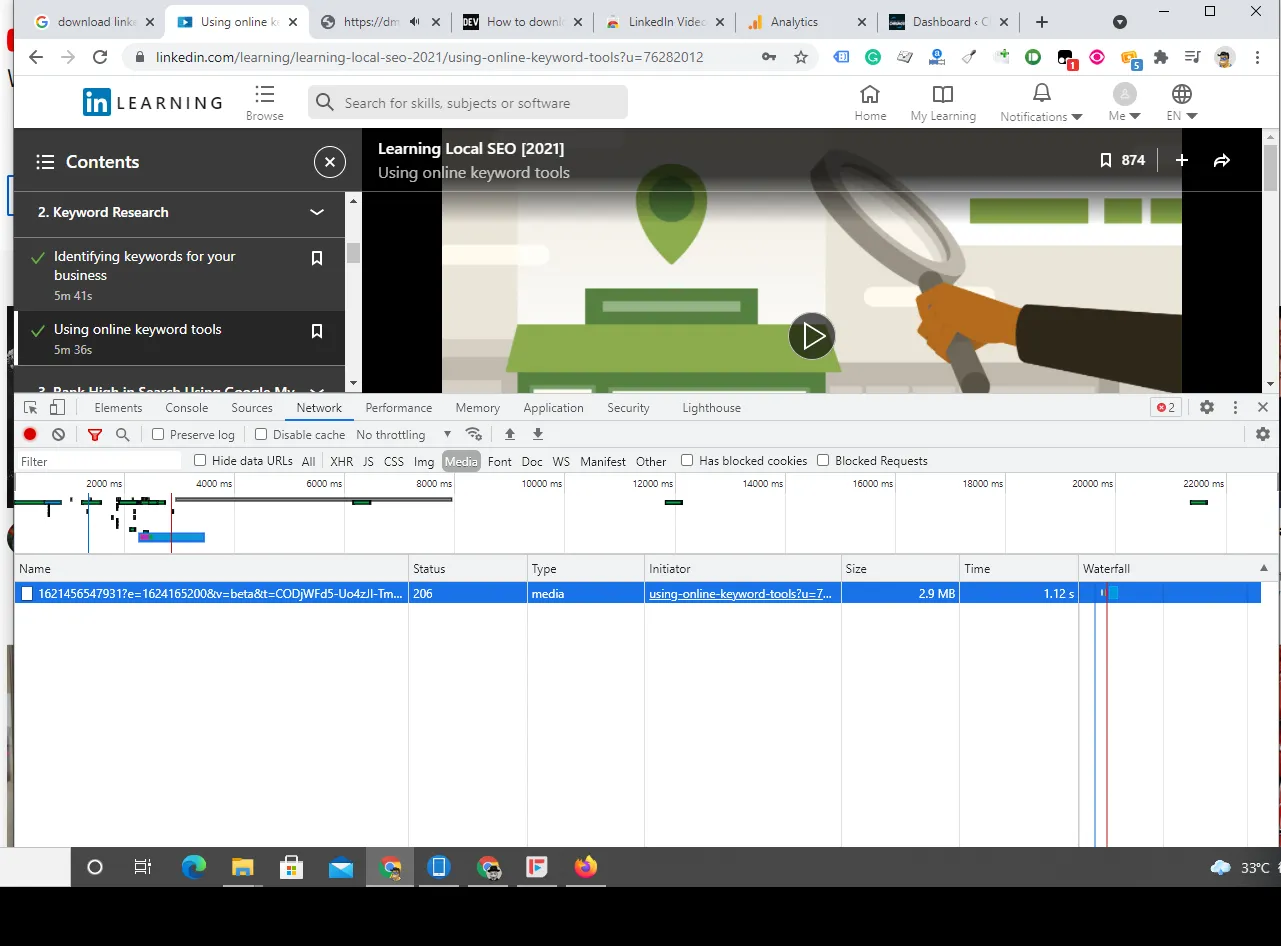Toggle the device toolbar icon
This screenshot has width=1281, height=946.
tap(57, 408)
